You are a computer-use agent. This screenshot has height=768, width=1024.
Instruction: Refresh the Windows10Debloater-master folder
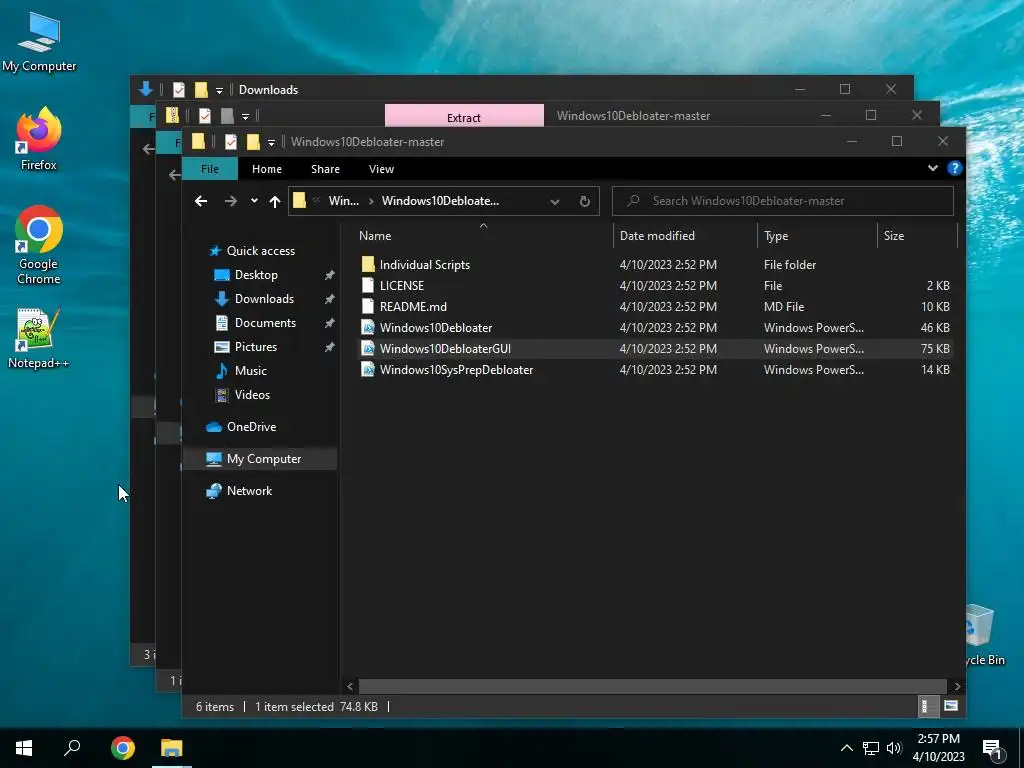584,201
